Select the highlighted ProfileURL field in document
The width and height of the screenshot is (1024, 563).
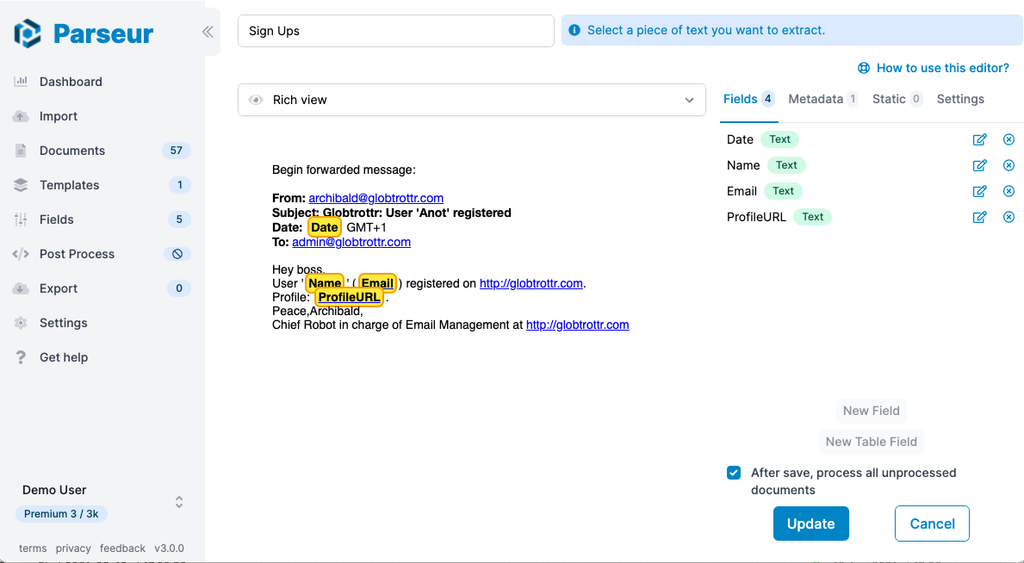click(349, 297)
